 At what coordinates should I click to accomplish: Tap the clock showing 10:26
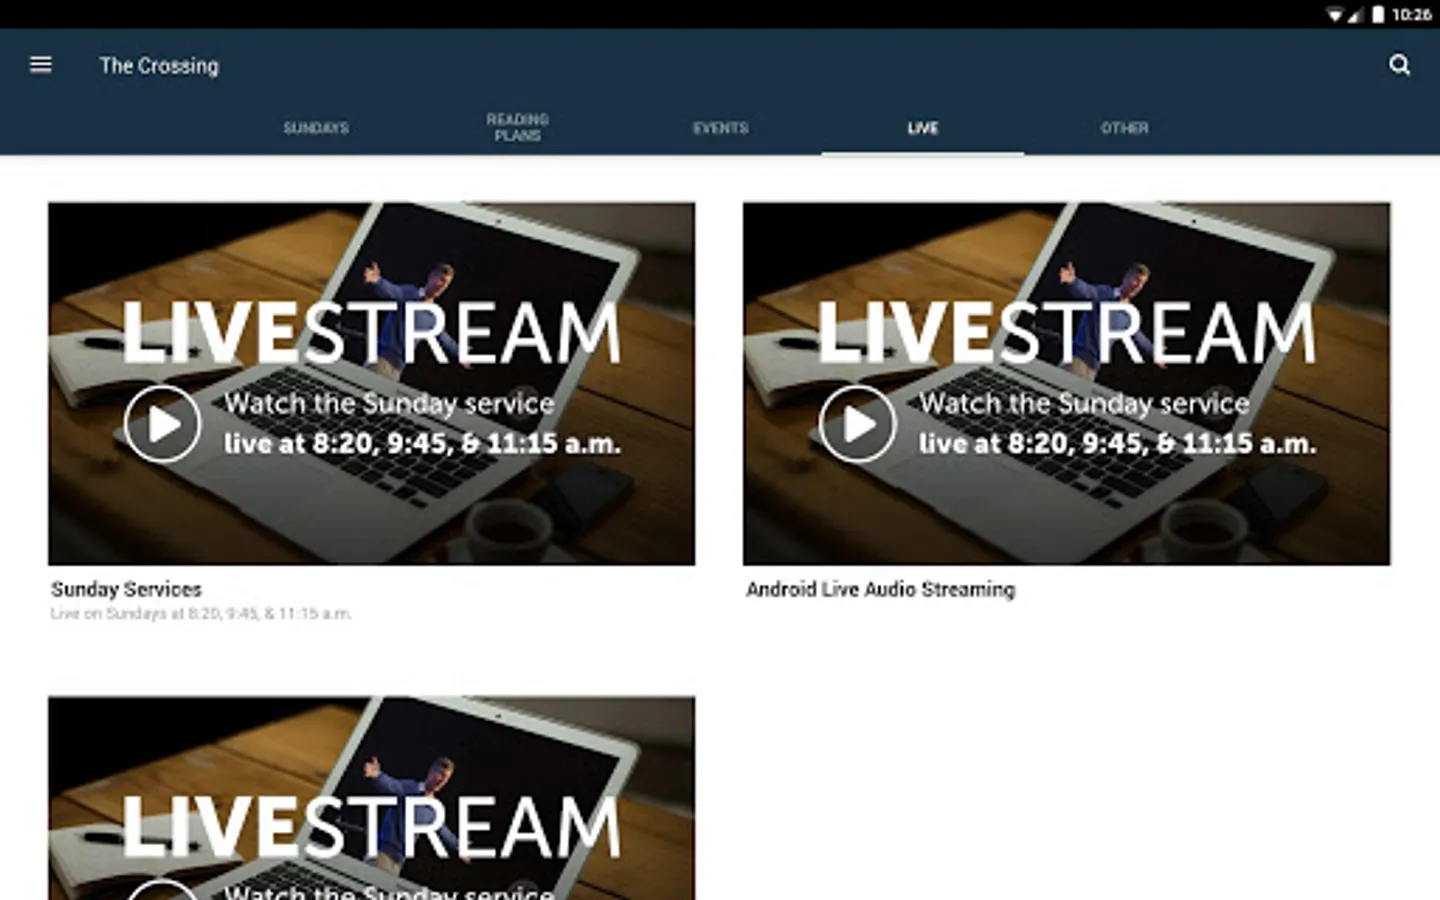tap(1413, 15)
